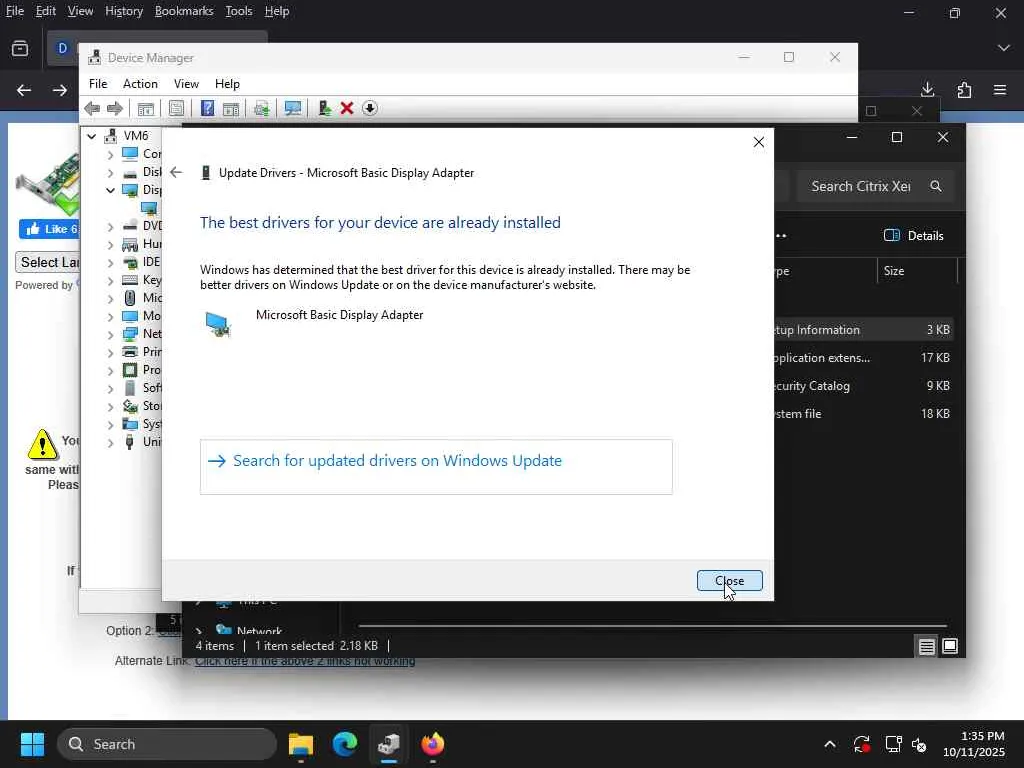Click the Close button in Update Drivers dialog

tap(729, 581)
